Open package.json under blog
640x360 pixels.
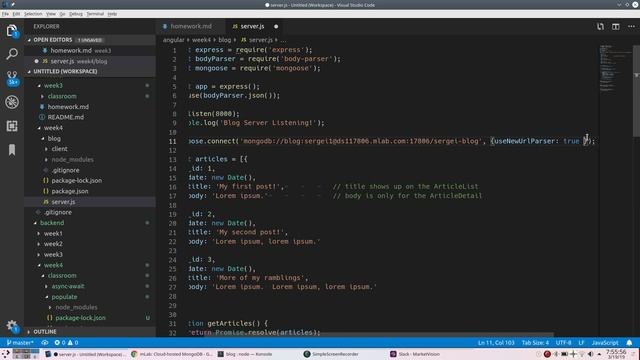(69, 191)
